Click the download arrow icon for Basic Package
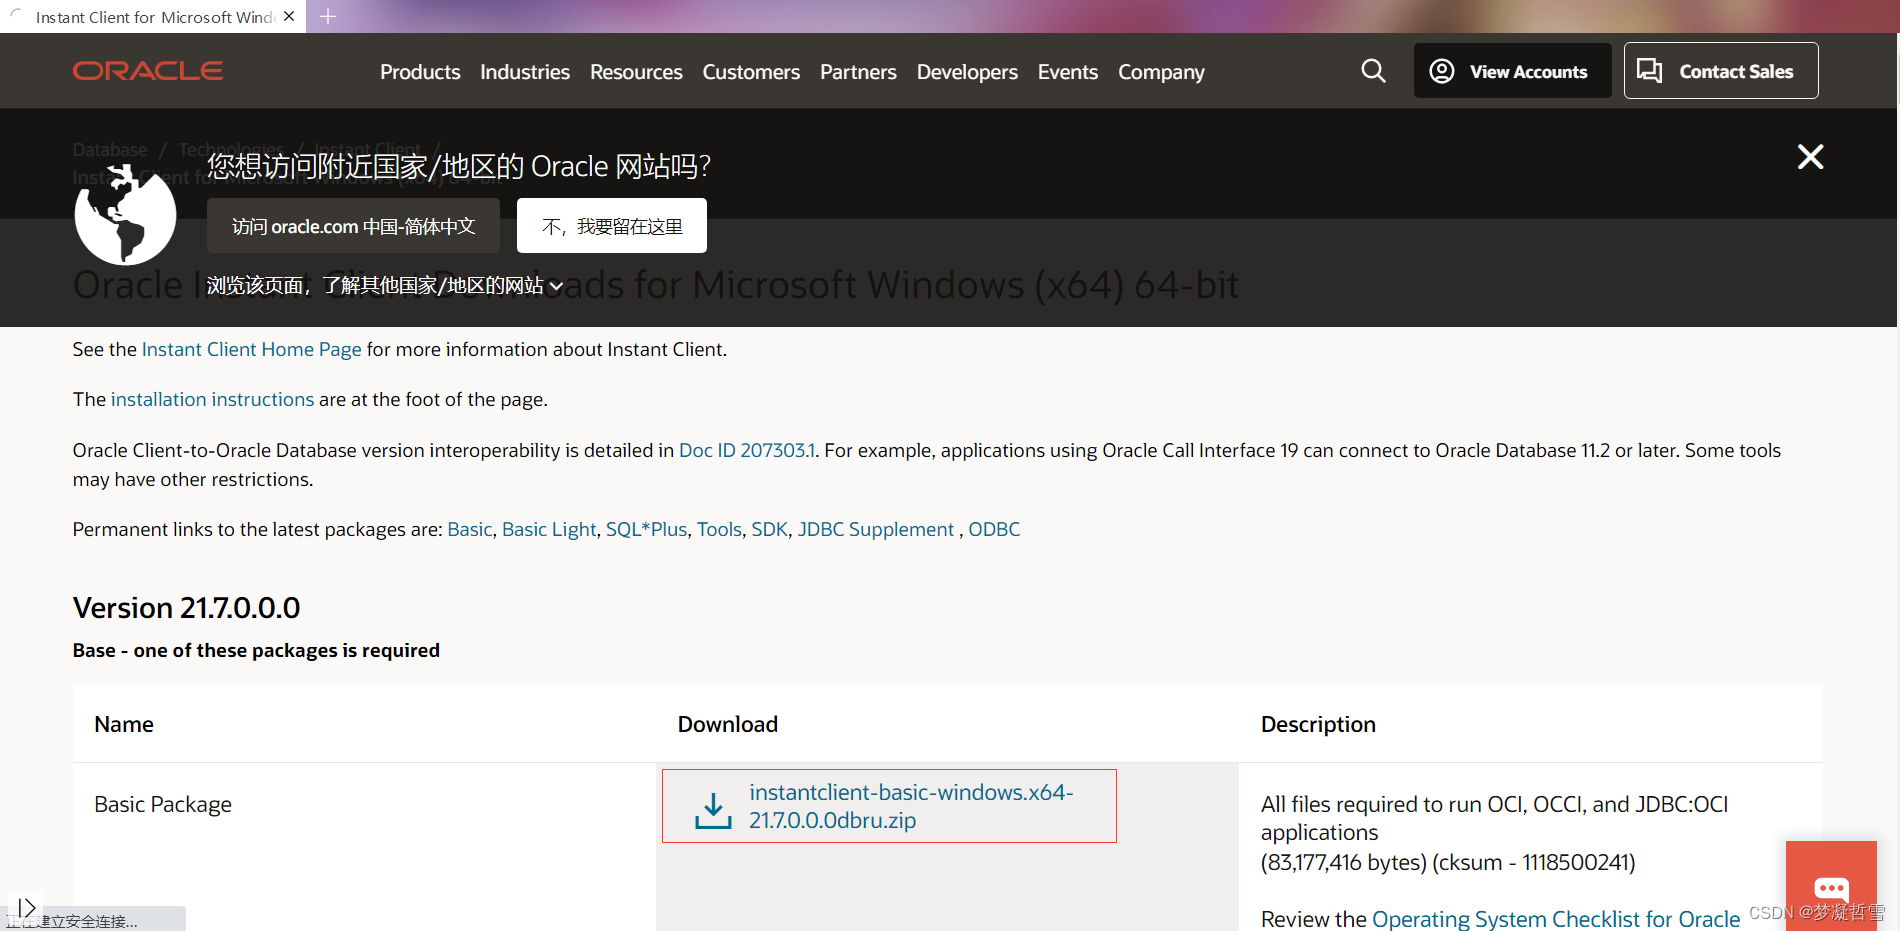Screen dimensions: 1900x931 click(x=713, y=811)
